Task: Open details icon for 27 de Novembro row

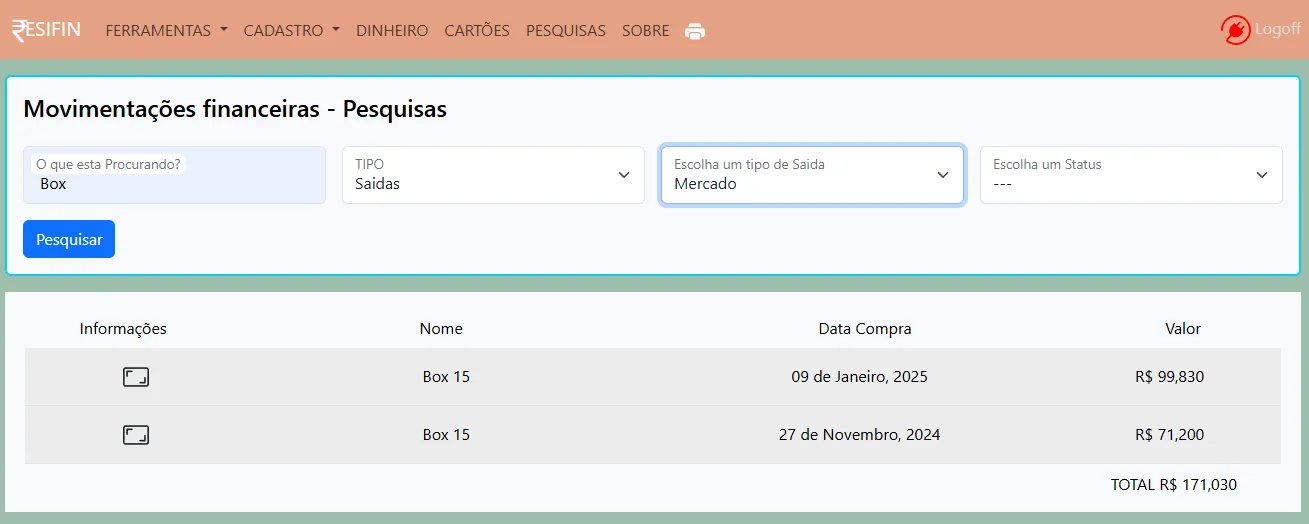Action: [x=136, y=435]
